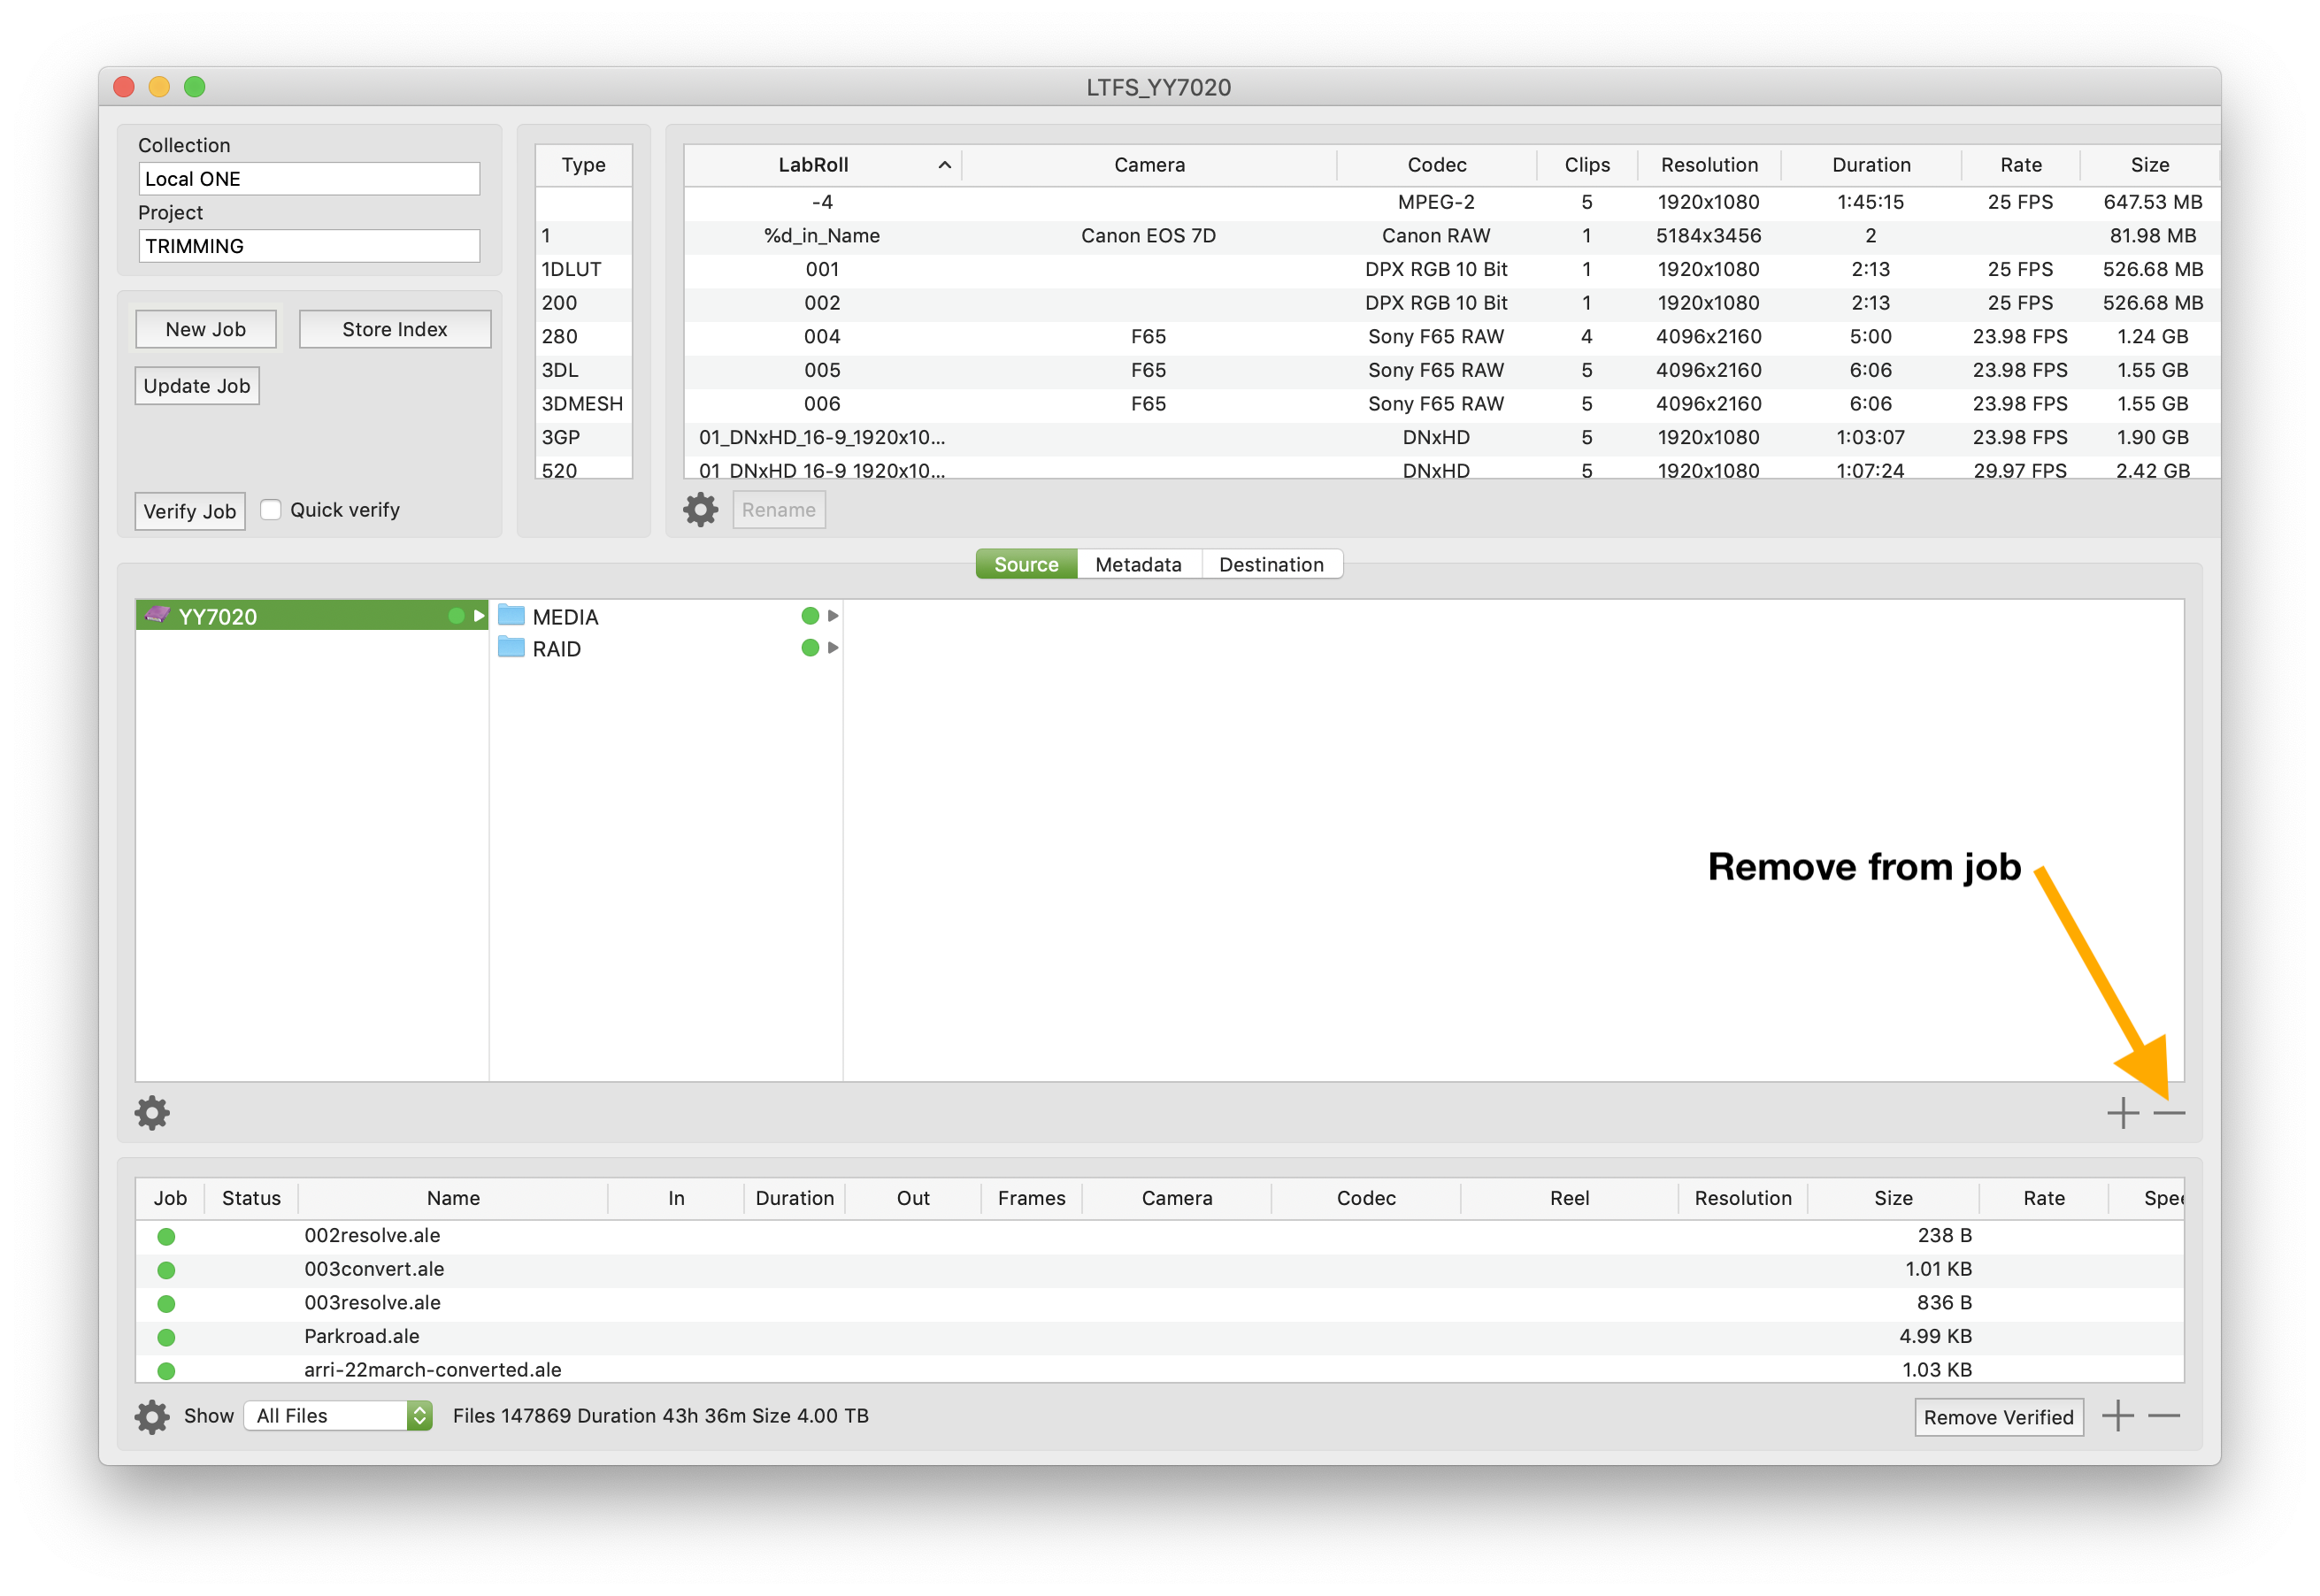
Task: Open the gear menu beside Rename
Action: (x=700, y=510)
